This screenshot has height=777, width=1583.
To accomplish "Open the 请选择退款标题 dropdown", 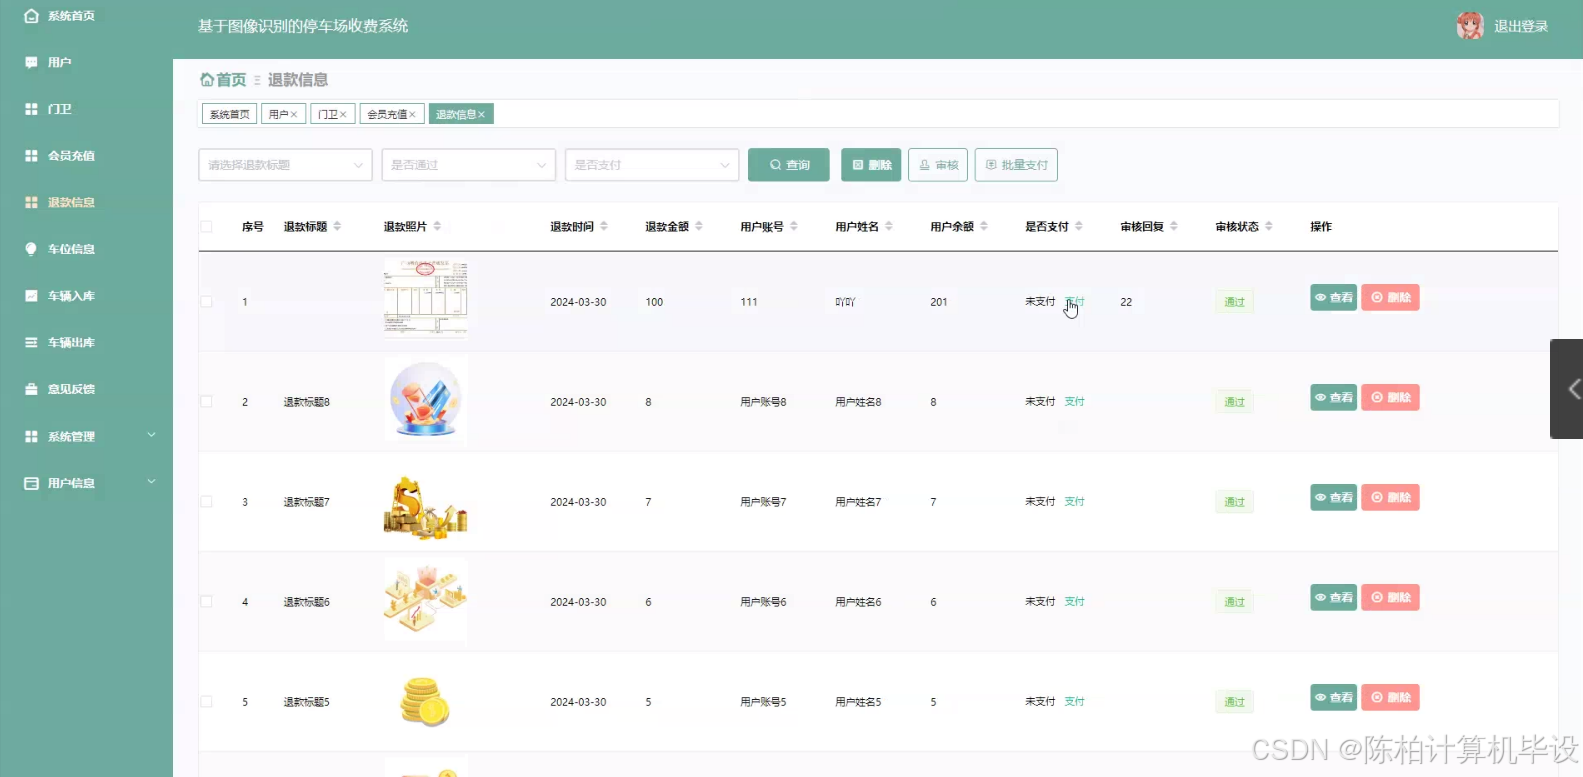I will pos(285,165).
